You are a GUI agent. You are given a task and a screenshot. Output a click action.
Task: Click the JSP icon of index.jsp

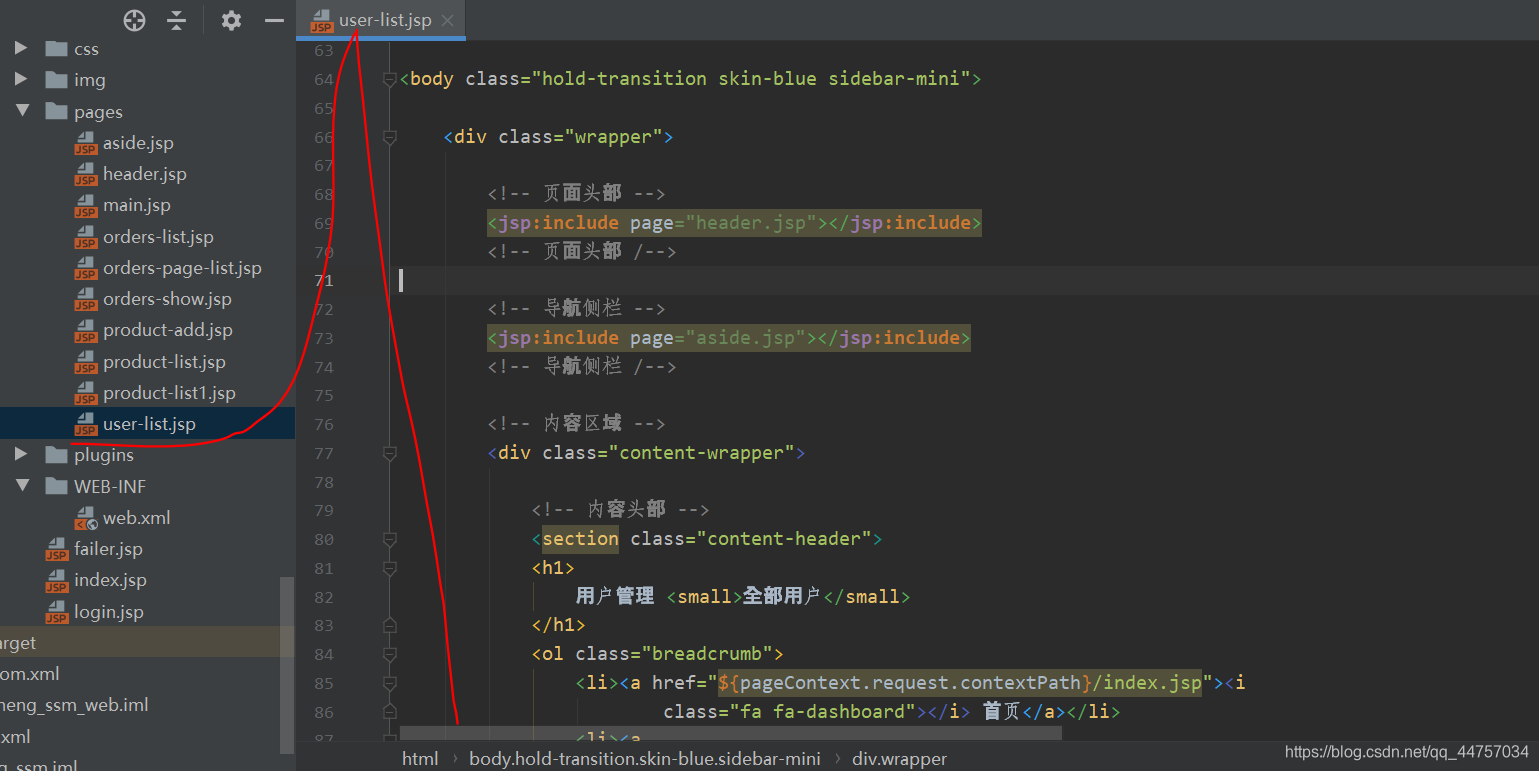57,581
